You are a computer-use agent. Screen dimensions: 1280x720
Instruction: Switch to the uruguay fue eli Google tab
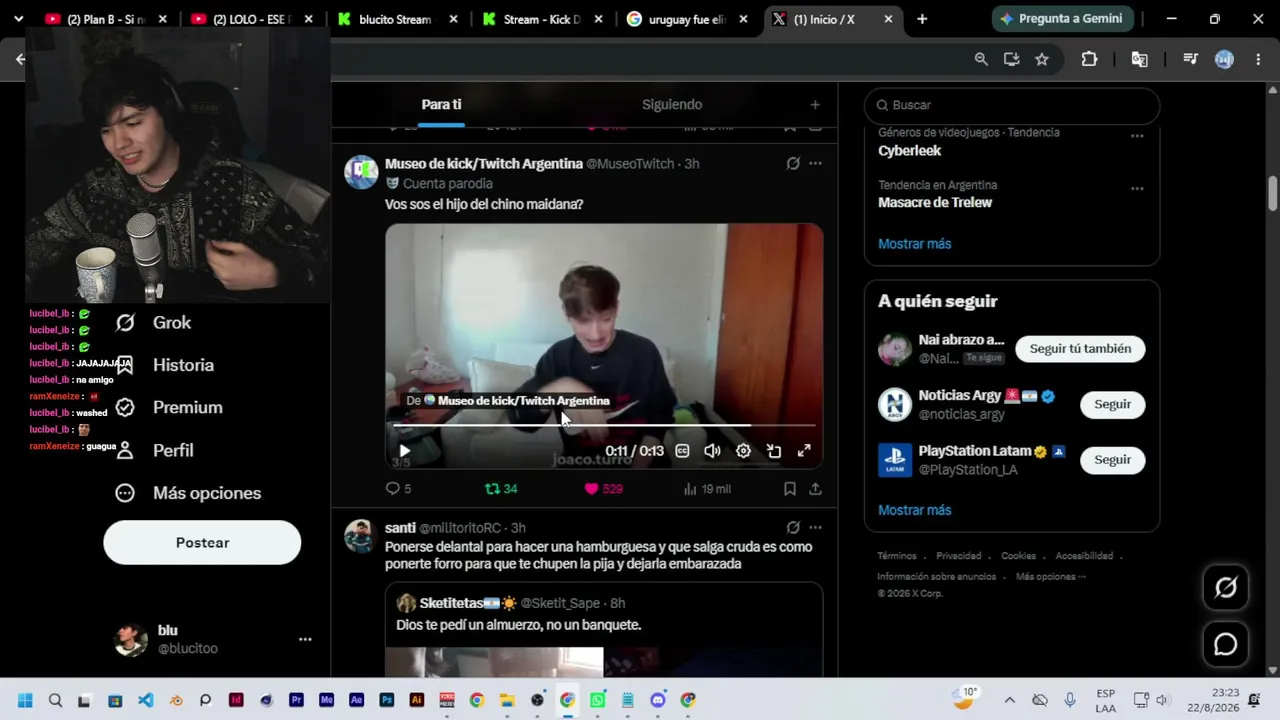tap(688, 19)
